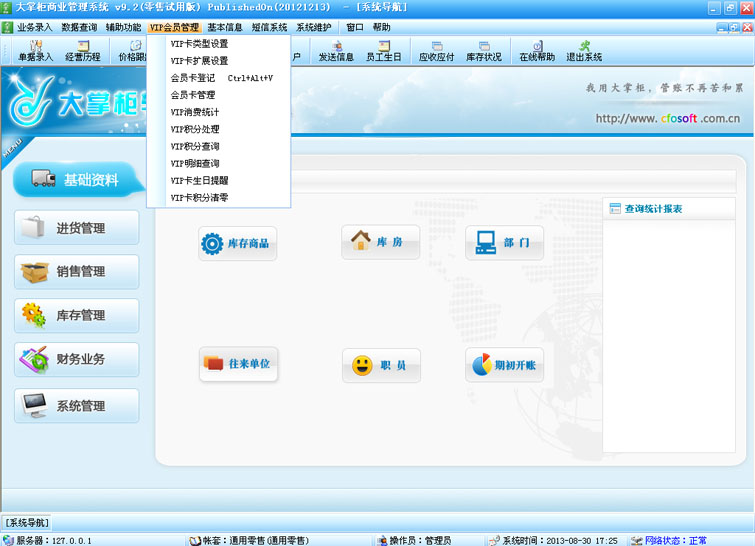The height and width of the screenshot is (546, 755).
Task: Choose VIP卡类型设置 menu entry
Action: 219,44
